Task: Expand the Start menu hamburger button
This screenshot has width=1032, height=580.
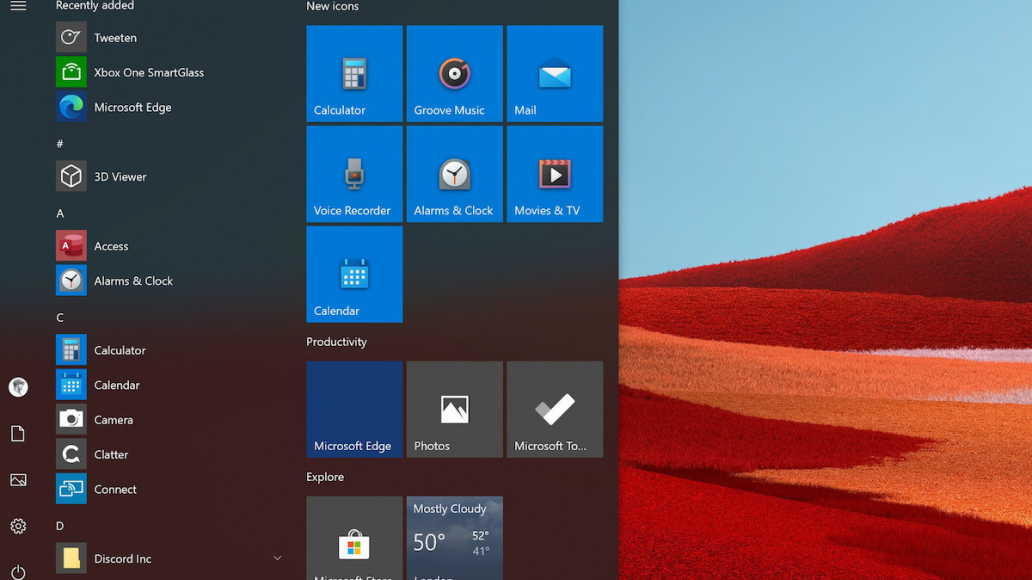Action: pyautogui.click(x=18, y=6)
